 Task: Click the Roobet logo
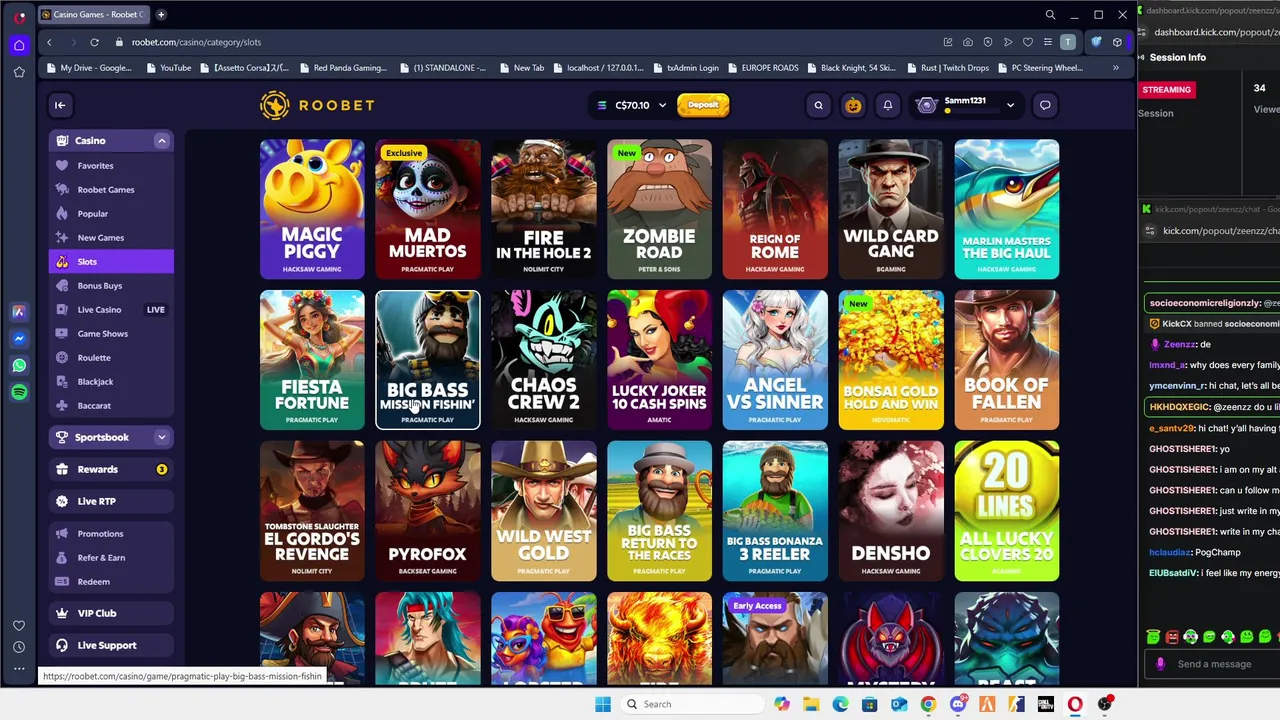click(317, 105)
